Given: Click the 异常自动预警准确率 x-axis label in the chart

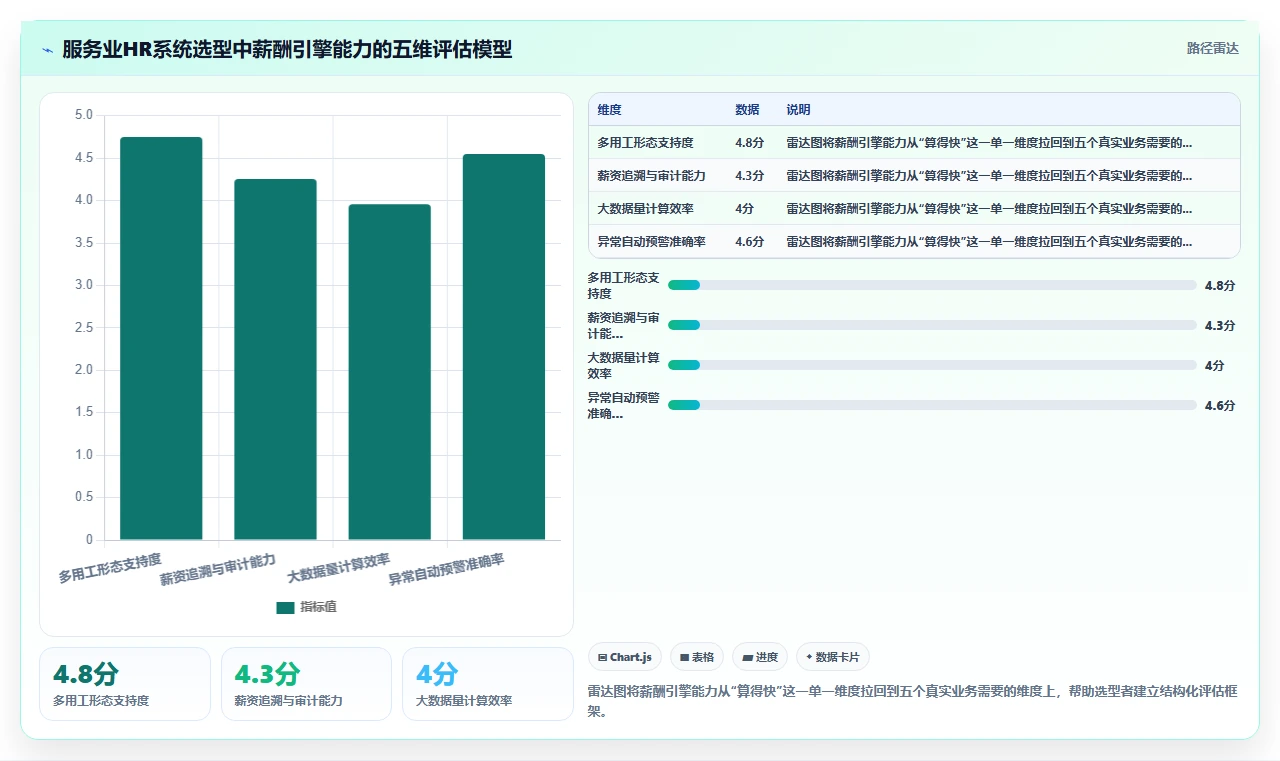Looking at the screenshot, I should tap(446, 571).
